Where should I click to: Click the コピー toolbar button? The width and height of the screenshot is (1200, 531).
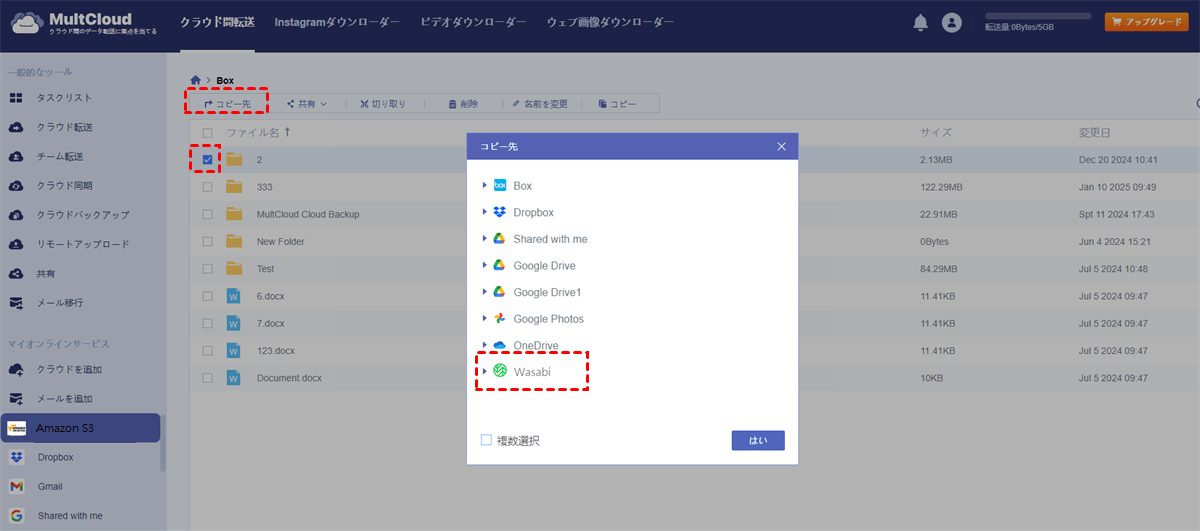(x=617, y=103)
